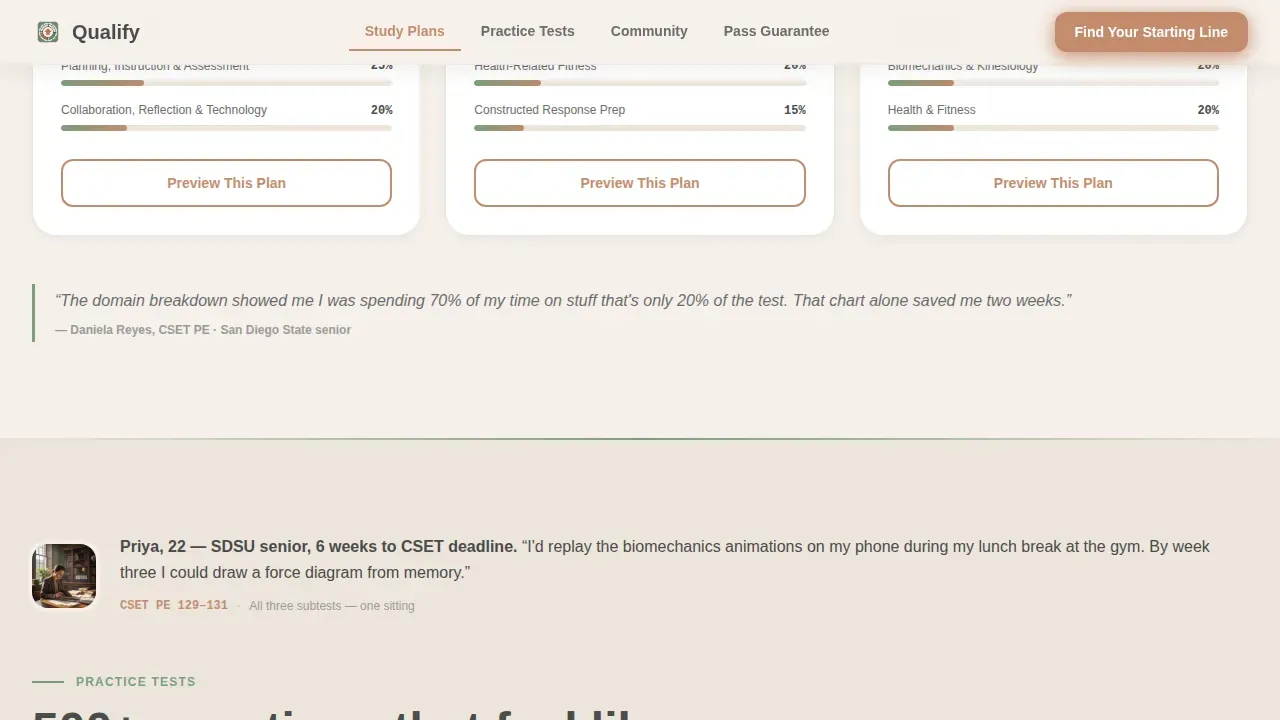Preview the plan with Health & Fitness

click(1053, 183)
